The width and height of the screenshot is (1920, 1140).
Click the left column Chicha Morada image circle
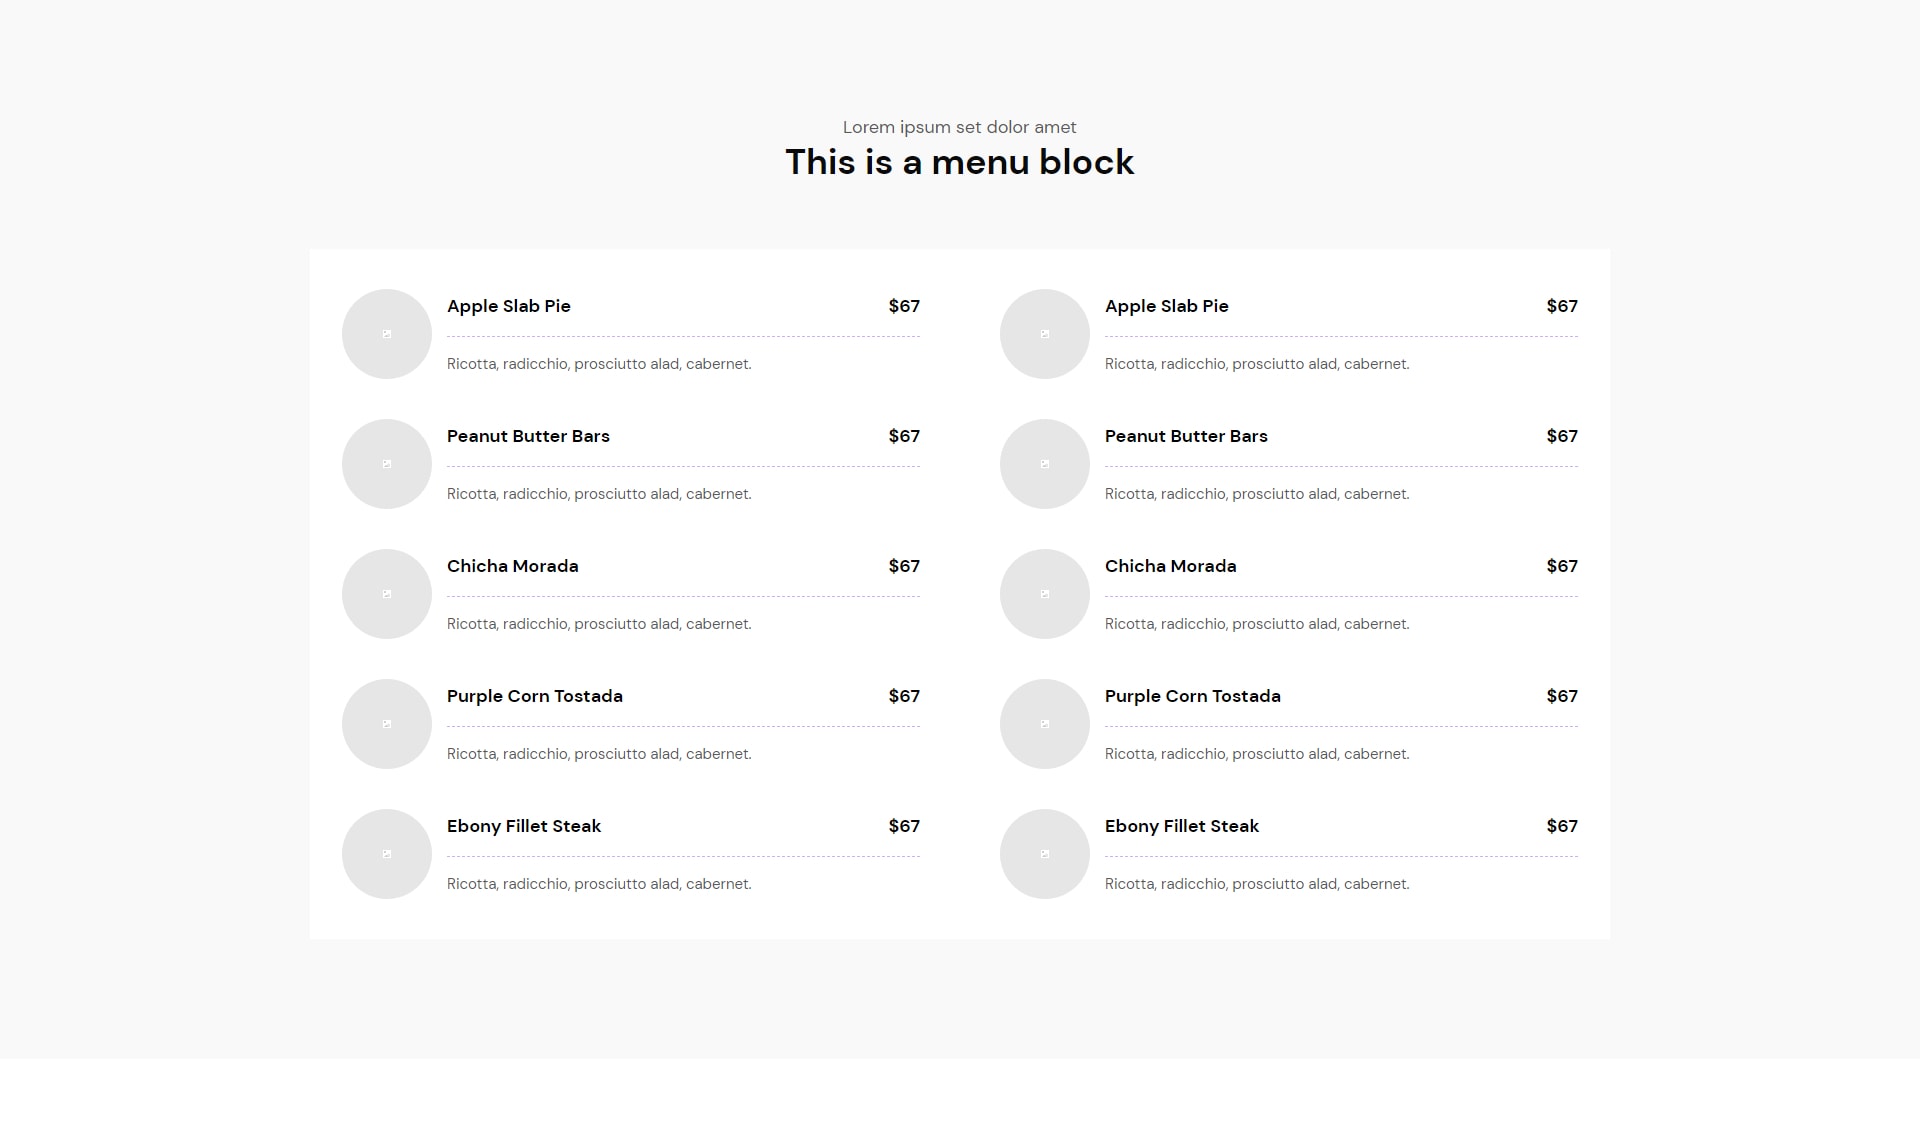pos(387,594)
